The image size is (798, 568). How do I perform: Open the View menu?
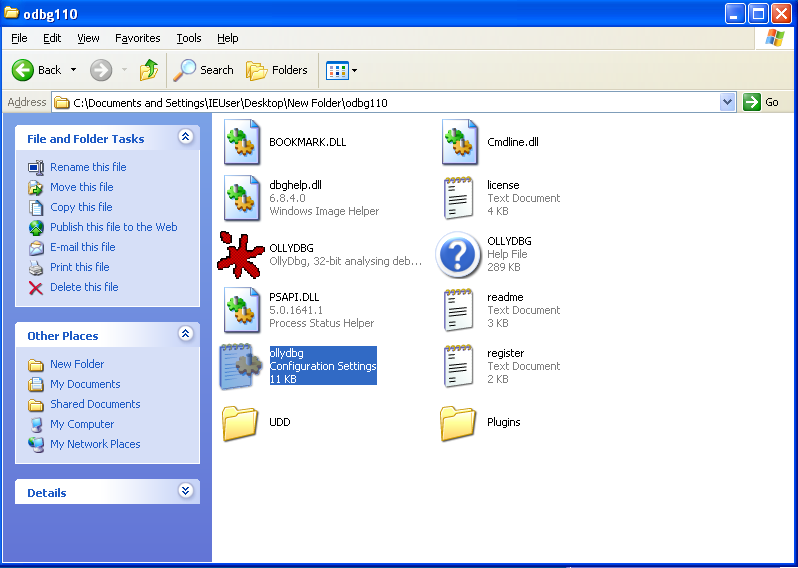pos(88,38)
